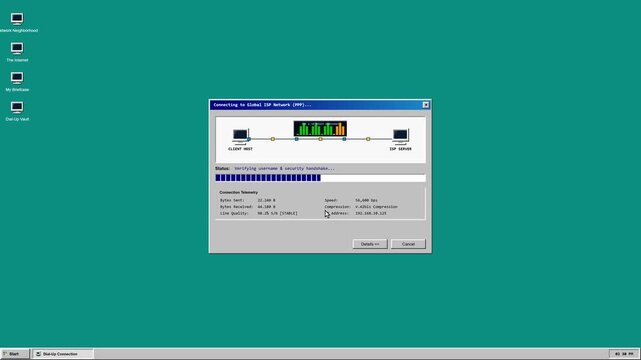Click the Line Quality STABLE value
Image resolution: width=641 pixels, height=360 pixels.
pyautogui.click(x=278, y=213)
